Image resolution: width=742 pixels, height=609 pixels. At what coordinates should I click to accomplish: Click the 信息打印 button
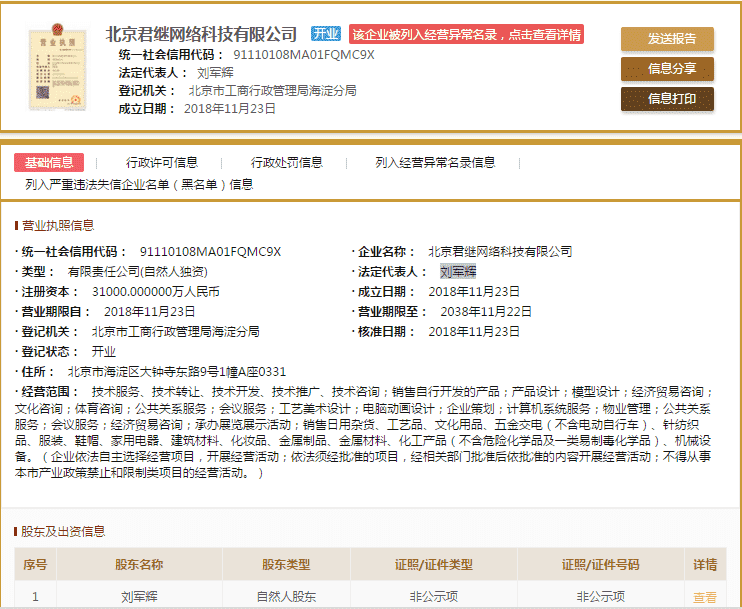pyautogui.click(x=667, y=99)
